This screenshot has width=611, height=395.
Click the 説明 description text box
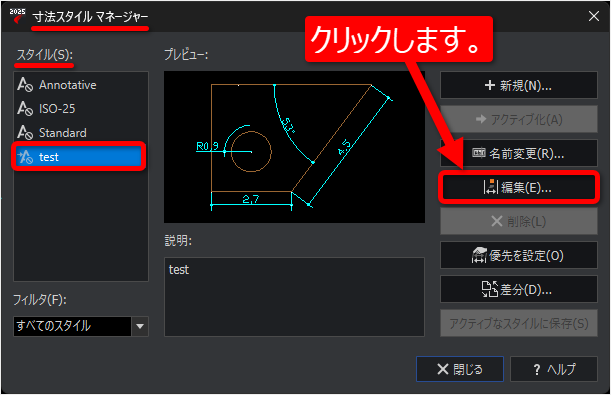[294, 297]
